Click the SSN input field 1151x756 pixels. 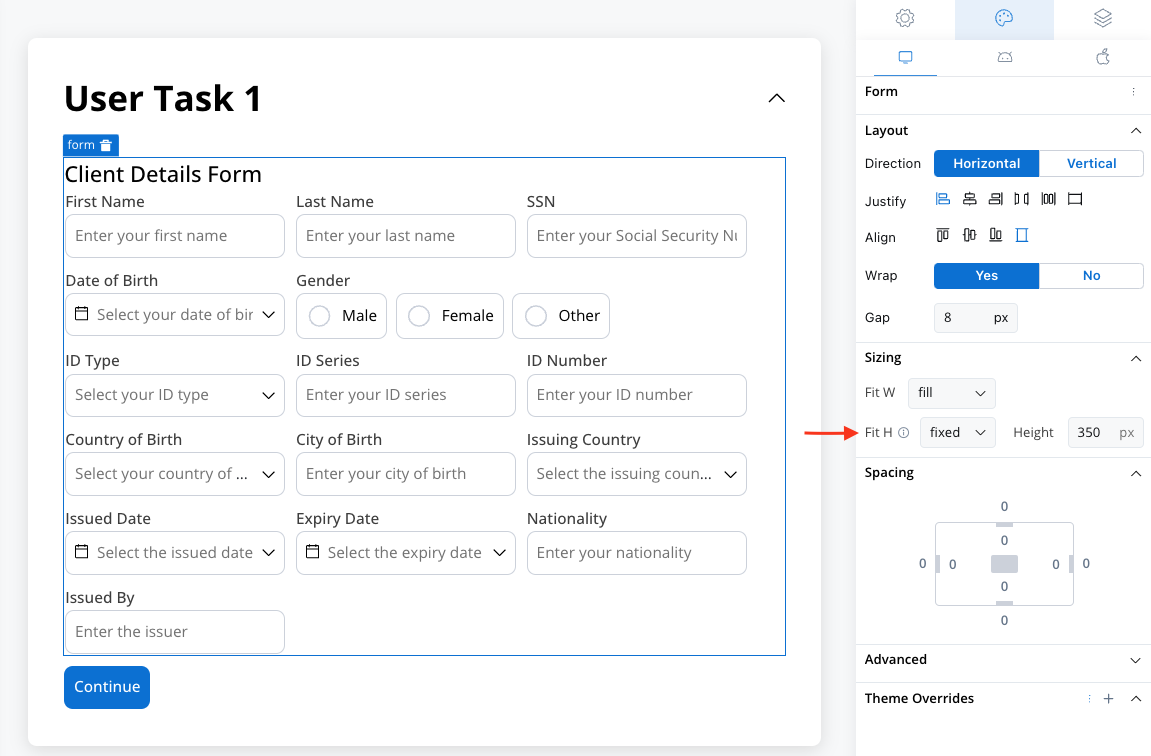[636, 236]
